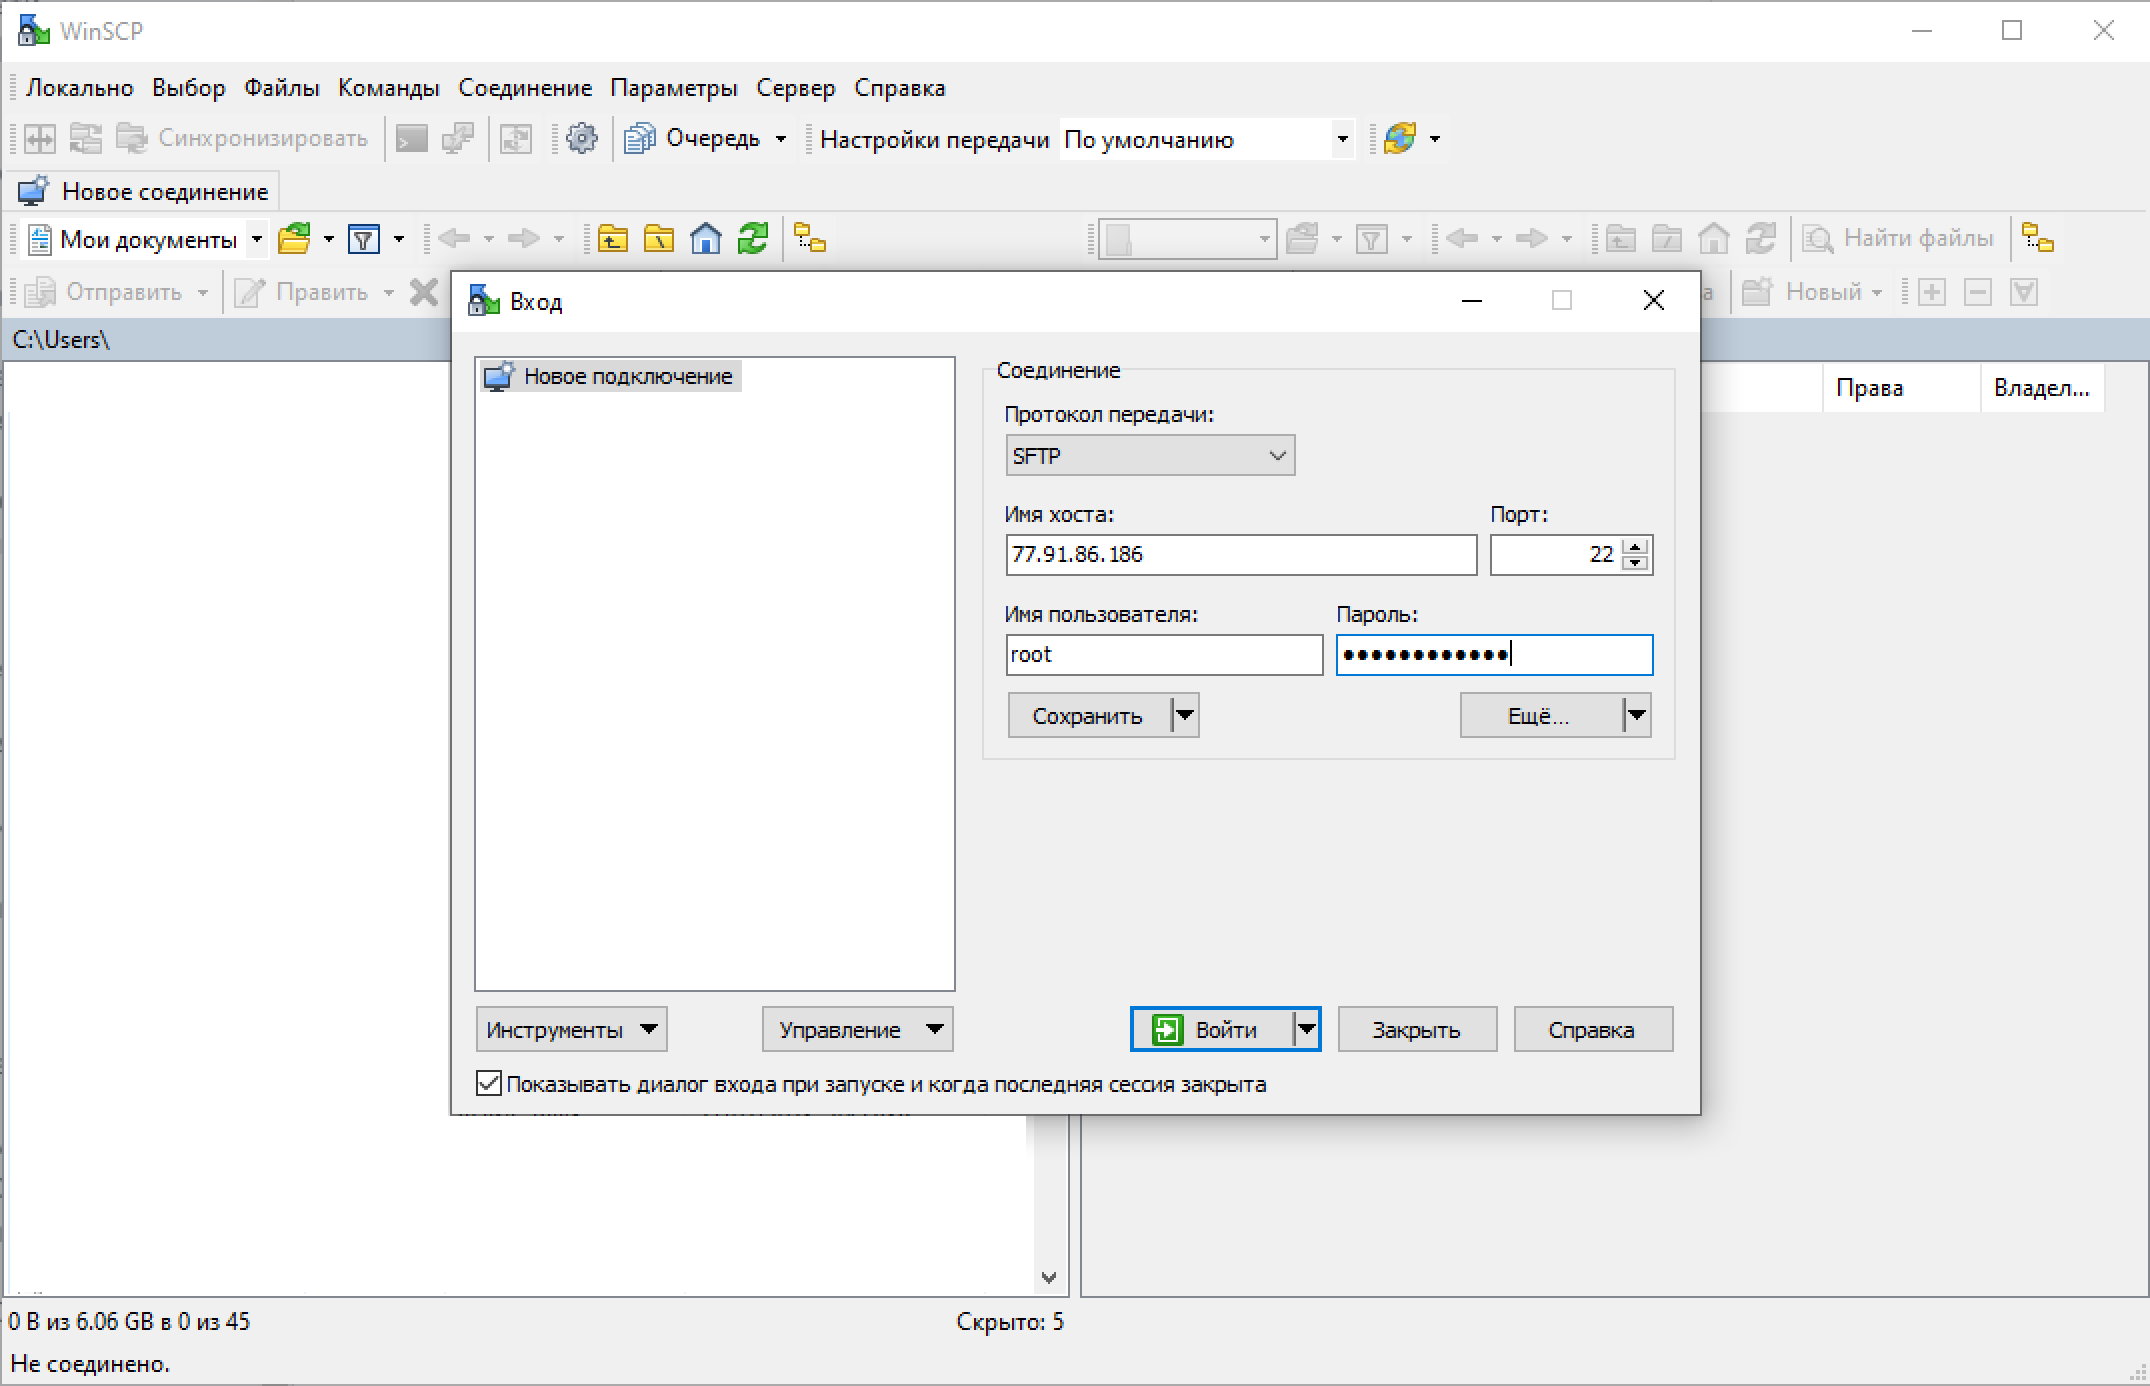
Task: Open the По умолчанию transfer settings dropdown
Action: click(1342, 139)
